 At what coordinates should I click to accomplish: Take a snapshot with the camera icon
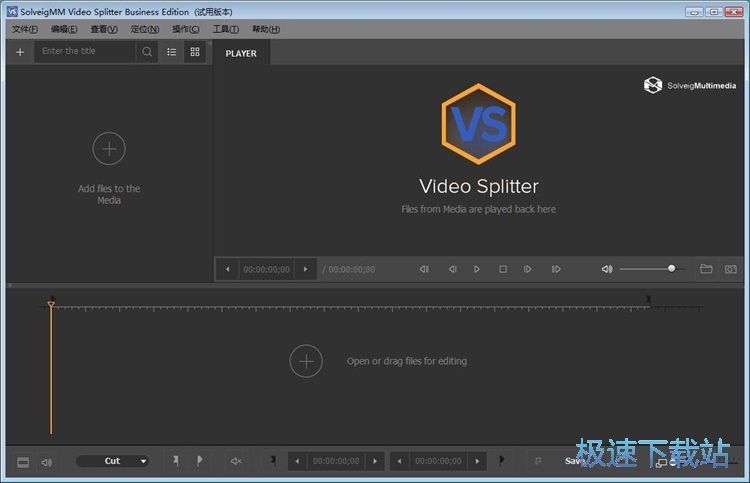[731, 269]
